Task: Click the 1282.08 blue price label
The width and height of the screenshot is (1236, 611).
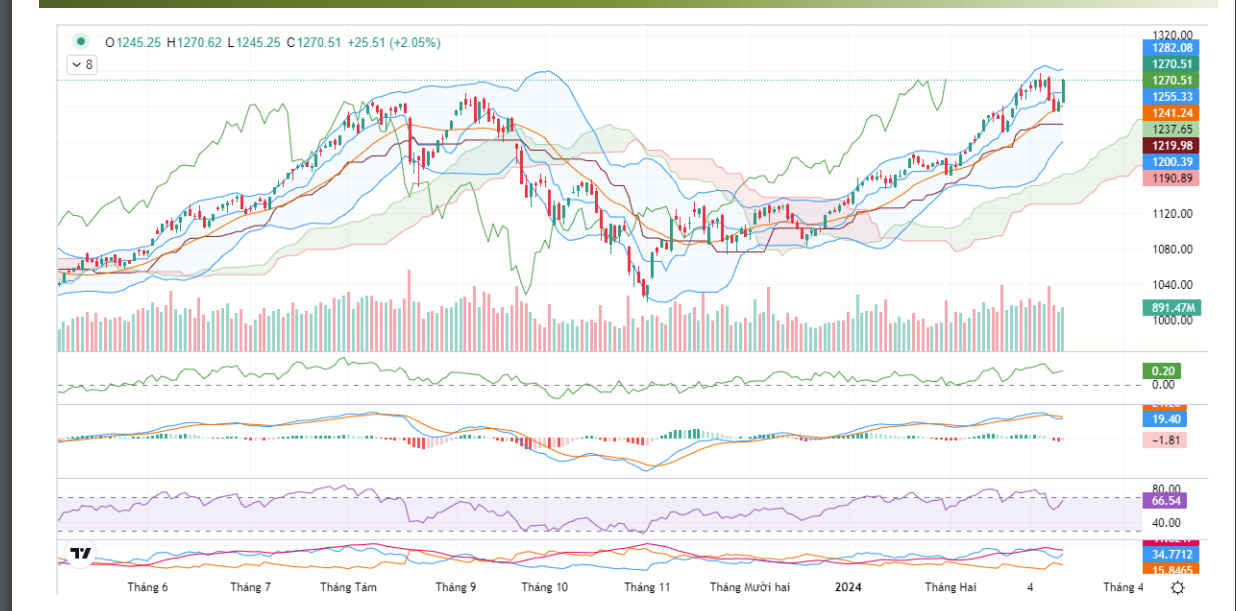Action: pyautogui.click(x=1171, y=47)
